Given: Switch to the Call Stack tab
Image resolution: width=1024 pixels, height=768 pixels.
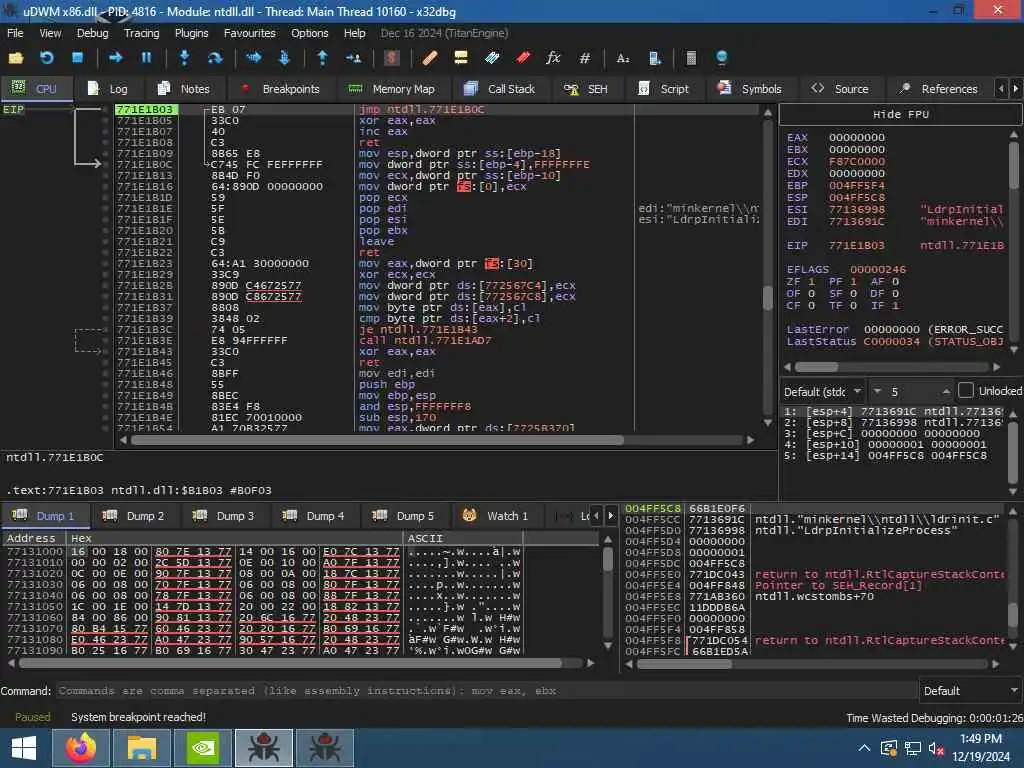Looking at the screenshot, I should [x=500, y=89].
